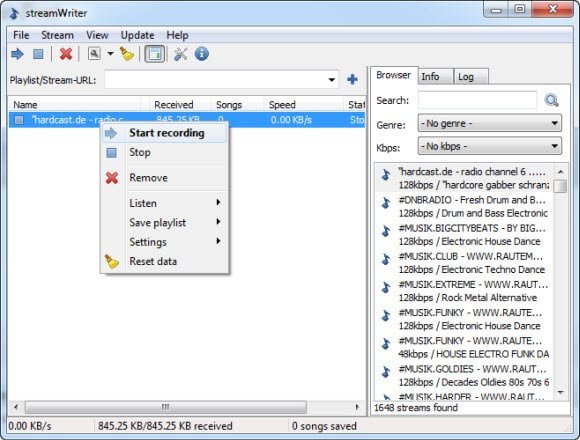This screenshot has height=440, width=580.
Task: Open settings with the tools toolbar icon
Action: (x=181, y=54)
